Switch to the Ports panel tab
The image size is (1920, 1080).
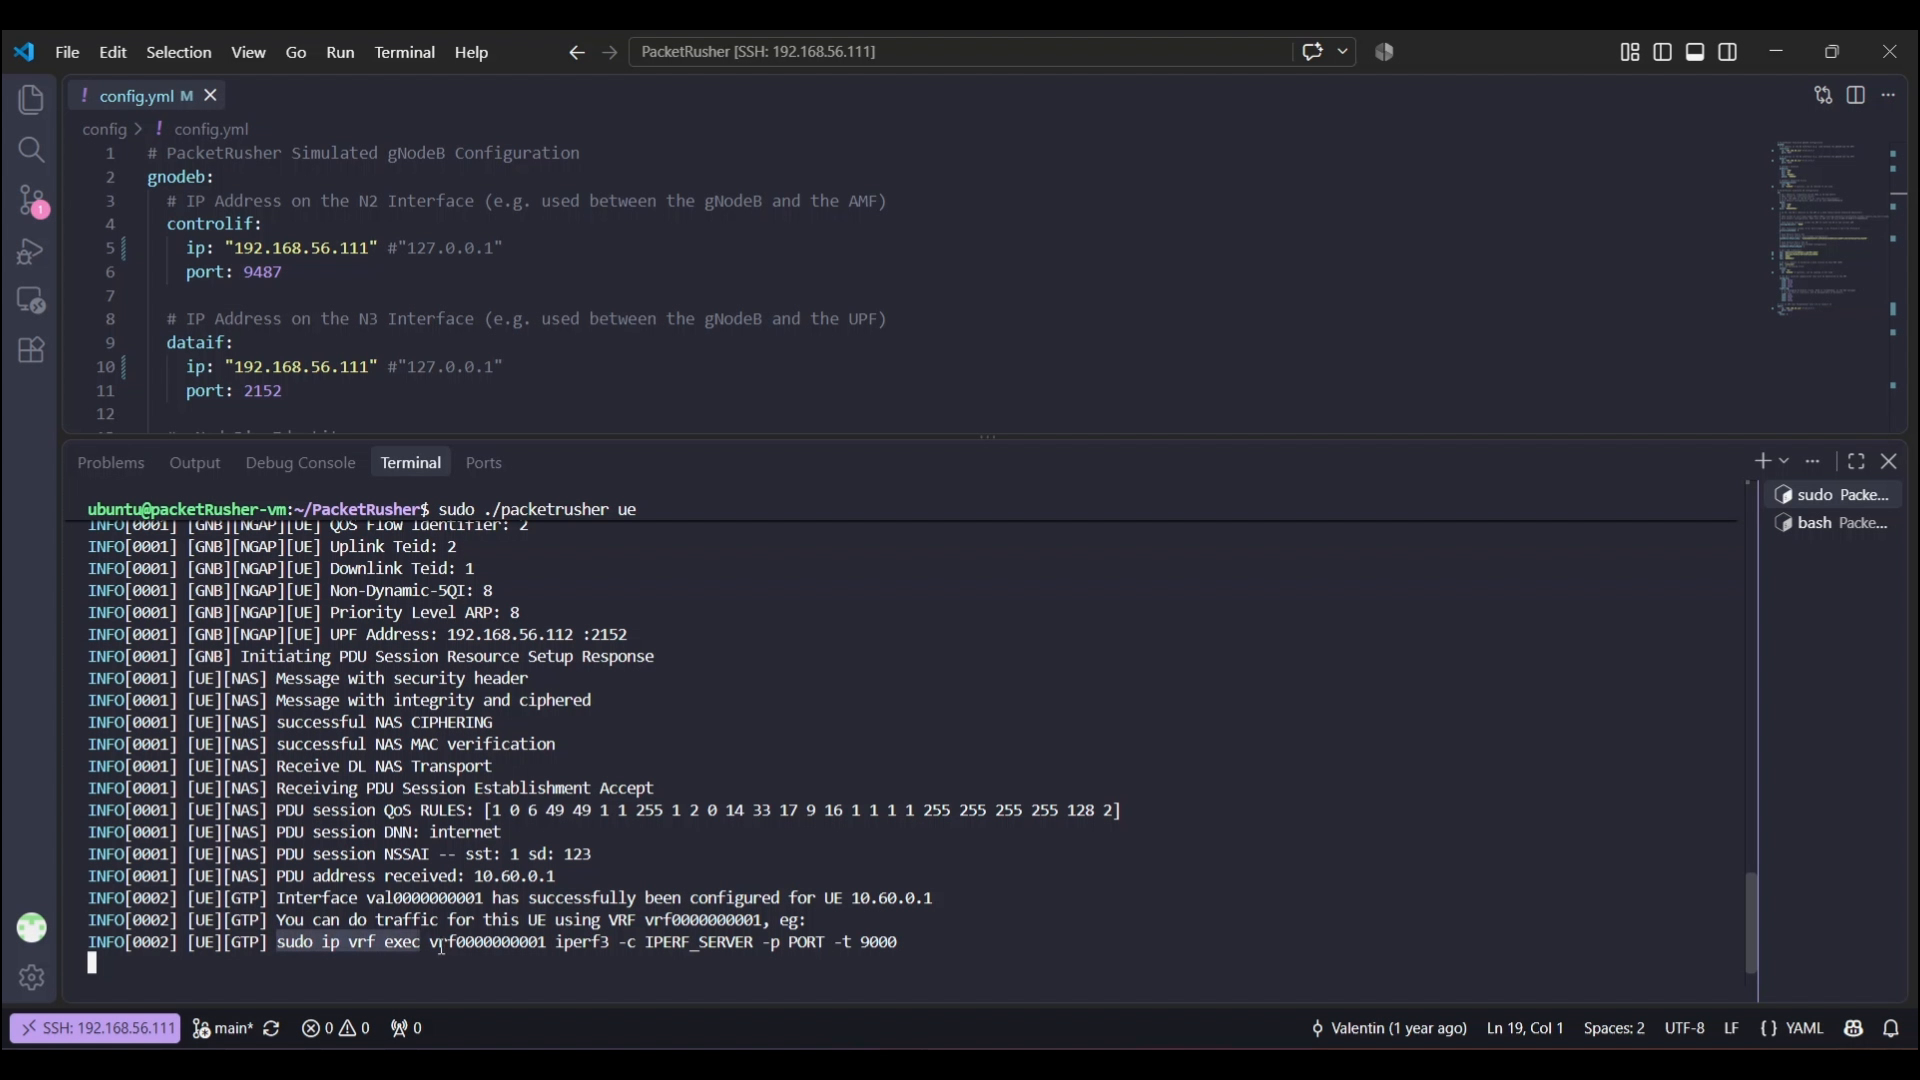pyautogui.click(x=484, y=462)
